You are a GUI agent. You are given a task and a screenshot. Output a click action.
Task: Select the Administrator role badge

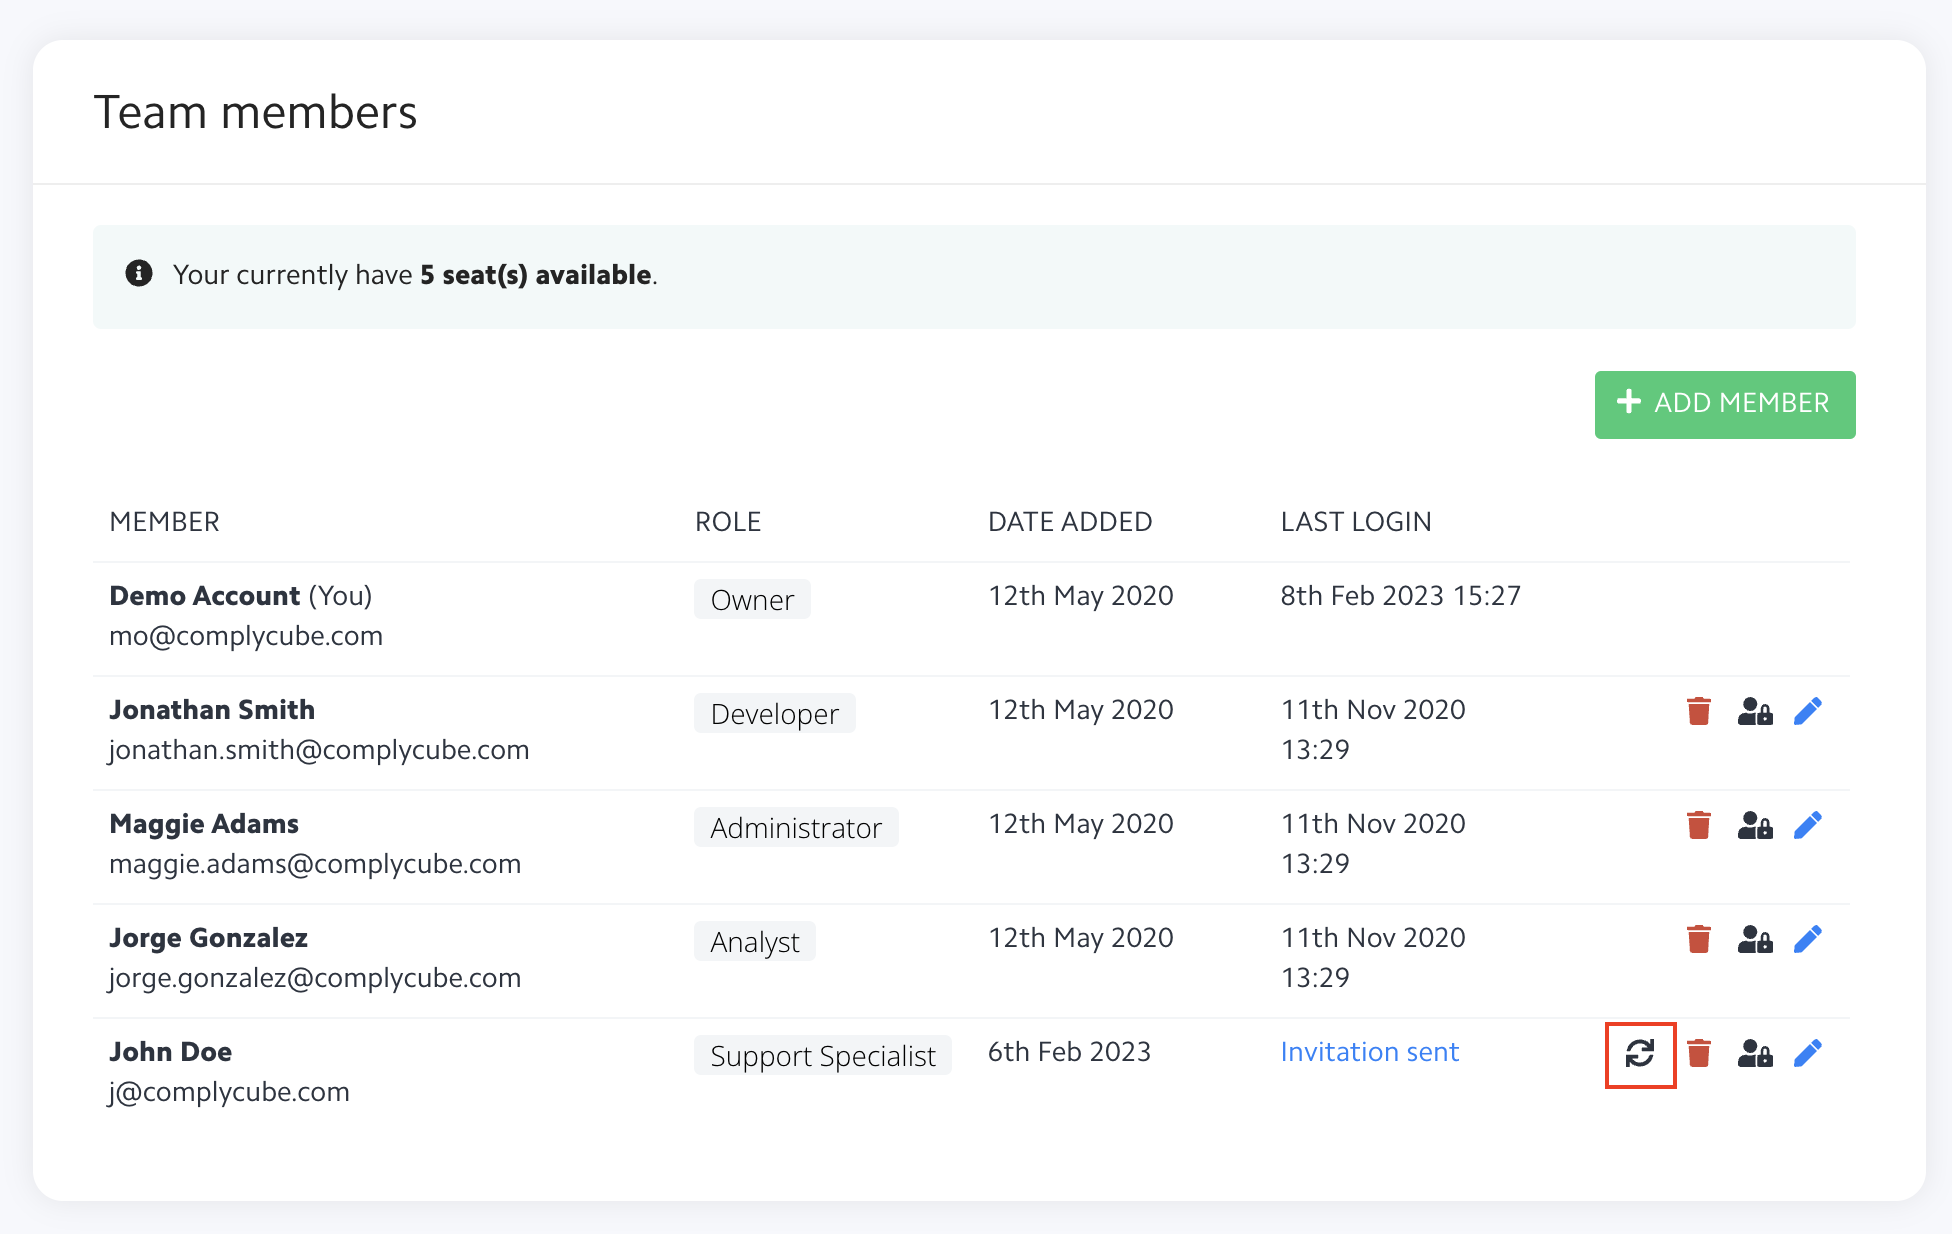point(796,828)
